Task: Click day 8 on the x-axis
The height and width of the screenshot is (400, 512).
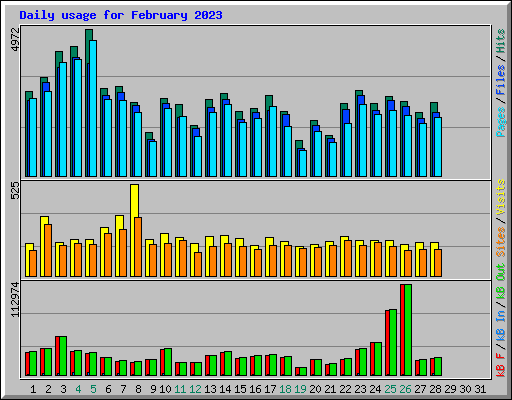Action: coord(138,389)
